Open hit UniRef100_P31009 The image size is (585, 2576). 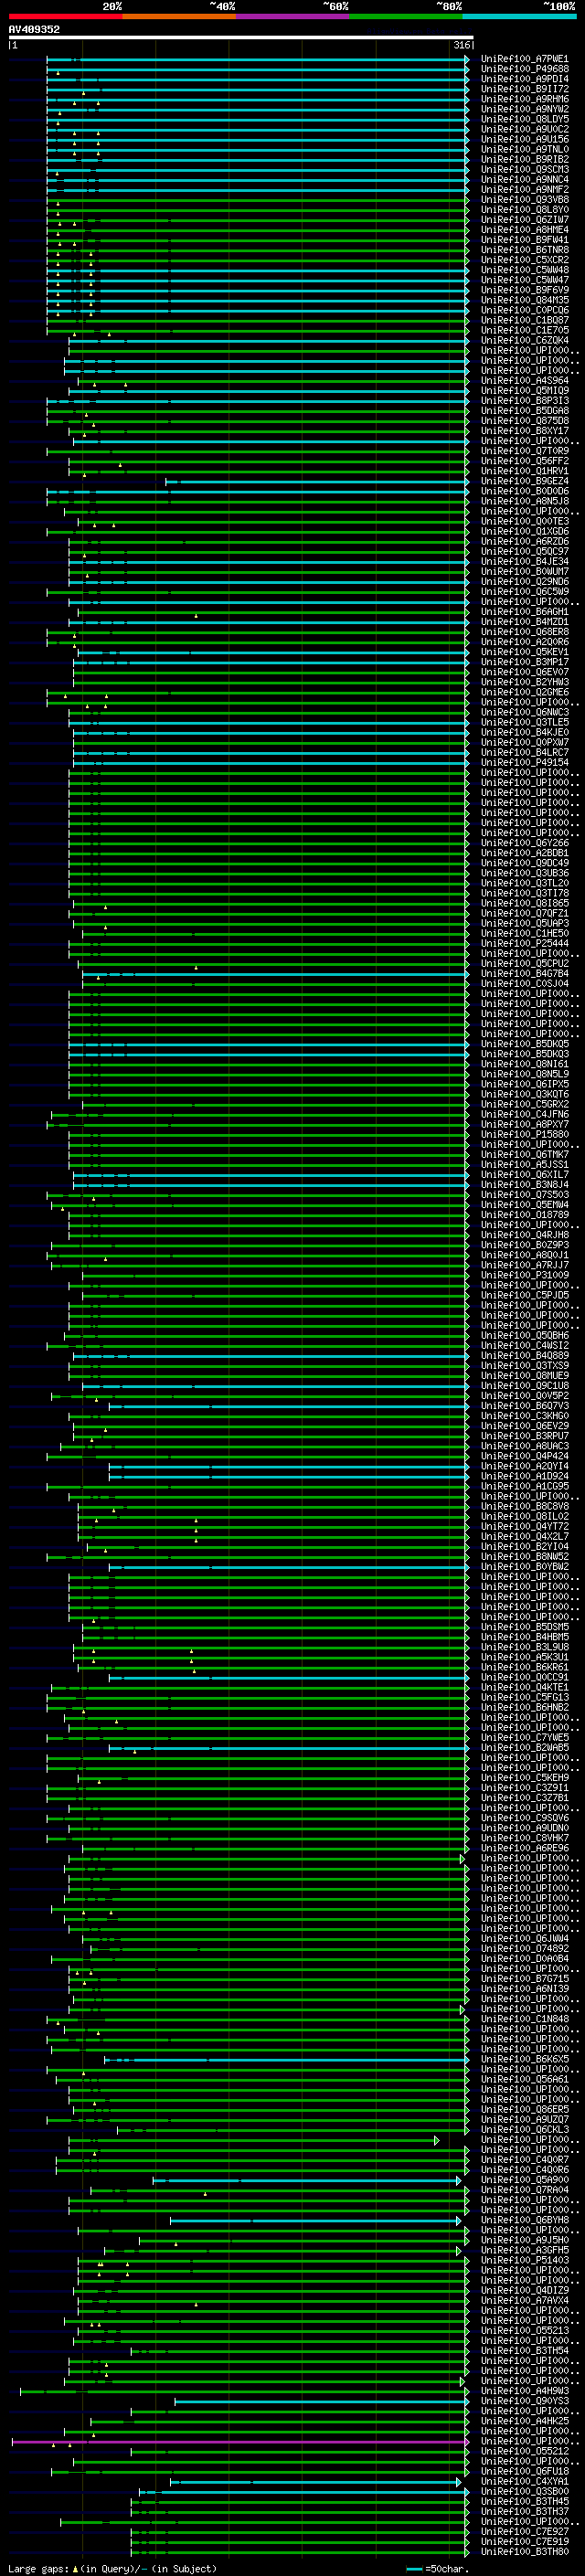524,1275
